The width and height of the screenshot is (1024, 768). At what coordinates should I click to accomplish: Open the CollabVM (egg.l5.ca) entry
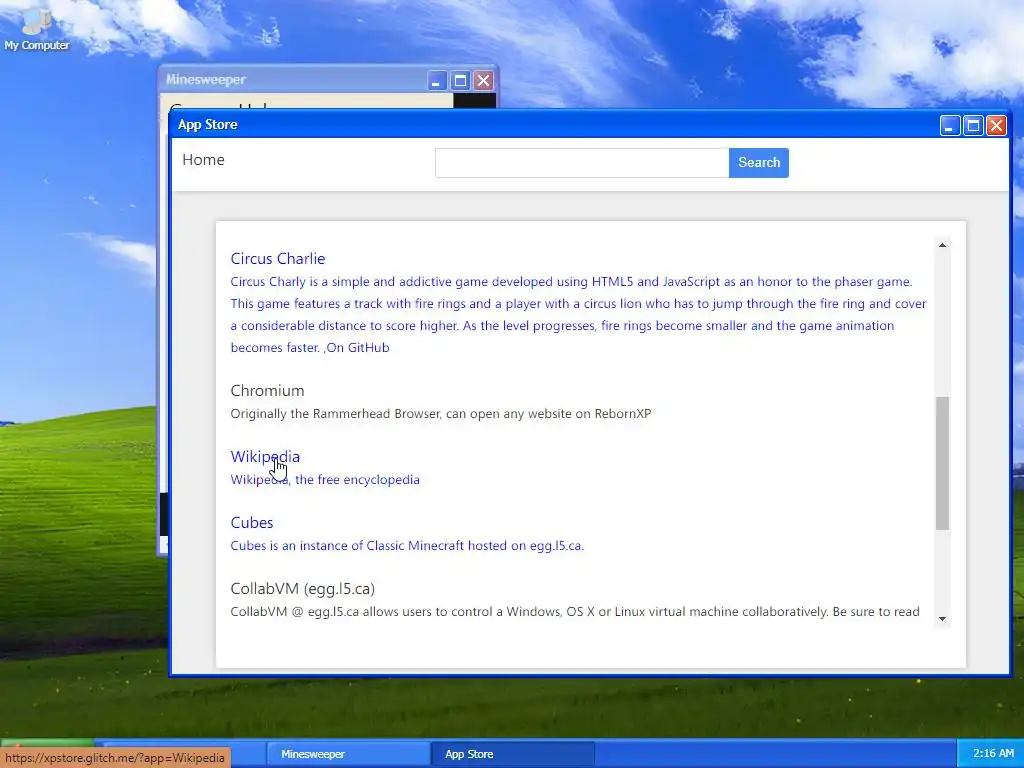[x=302, y=588]
